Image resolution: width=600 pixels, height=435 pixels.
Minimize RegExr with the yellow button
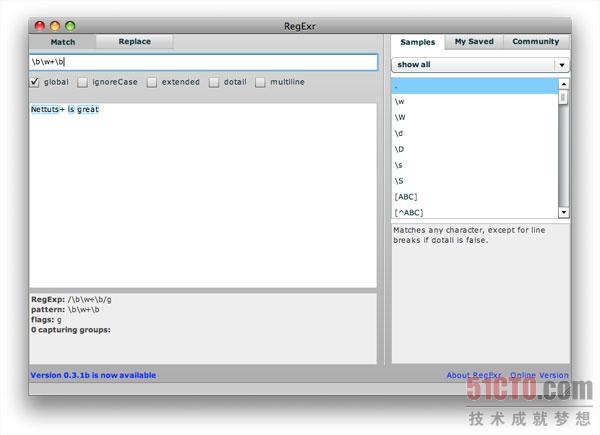pyautogui.click(x=55, y=26)
